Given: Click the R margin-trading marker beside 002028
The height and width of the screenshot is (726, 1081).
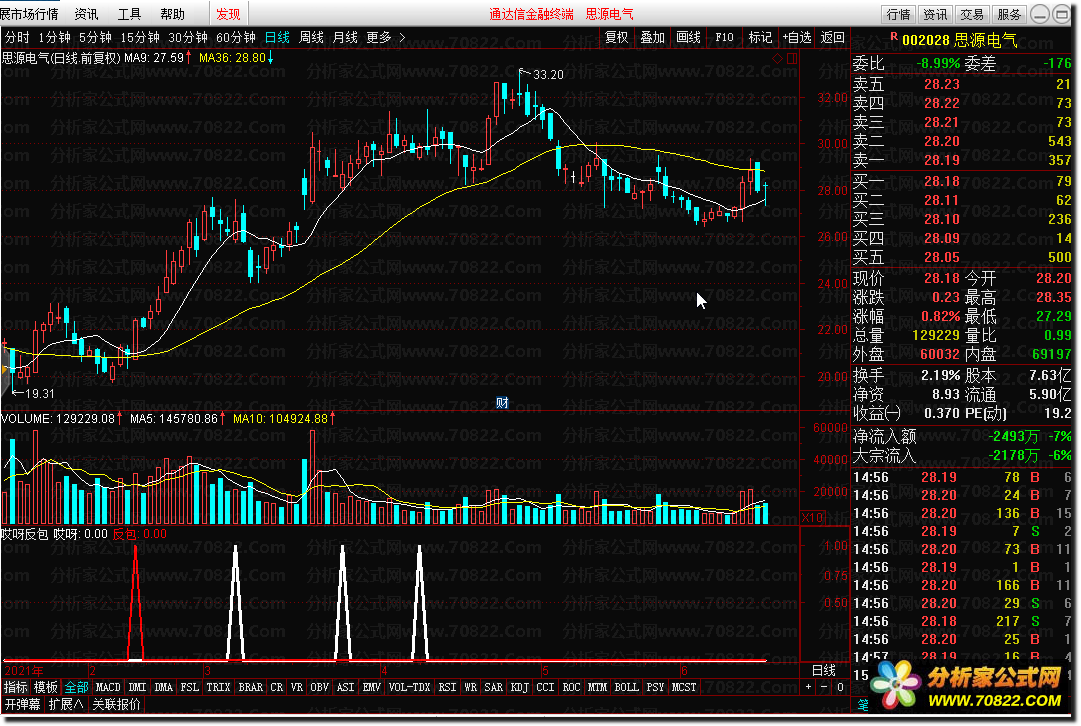Looking at the screenshot, I should (893, 36).
